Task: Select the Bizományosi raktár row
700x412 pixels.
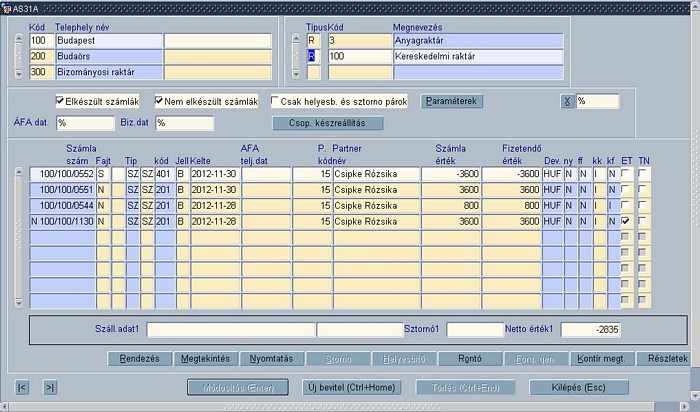Action: point(109,72)
